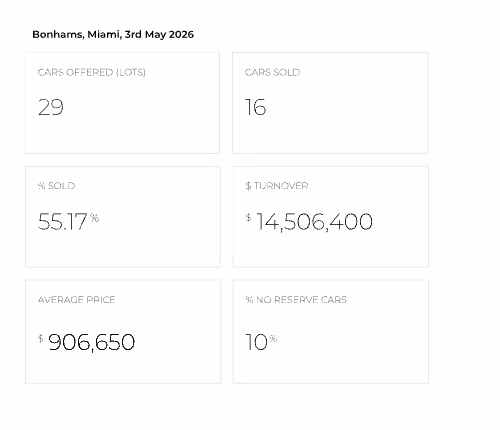Select the Cars Sold card
Image resolution: width=500 pixels, height=430 pixels.
pyautogui.click(x=330, y=103)
